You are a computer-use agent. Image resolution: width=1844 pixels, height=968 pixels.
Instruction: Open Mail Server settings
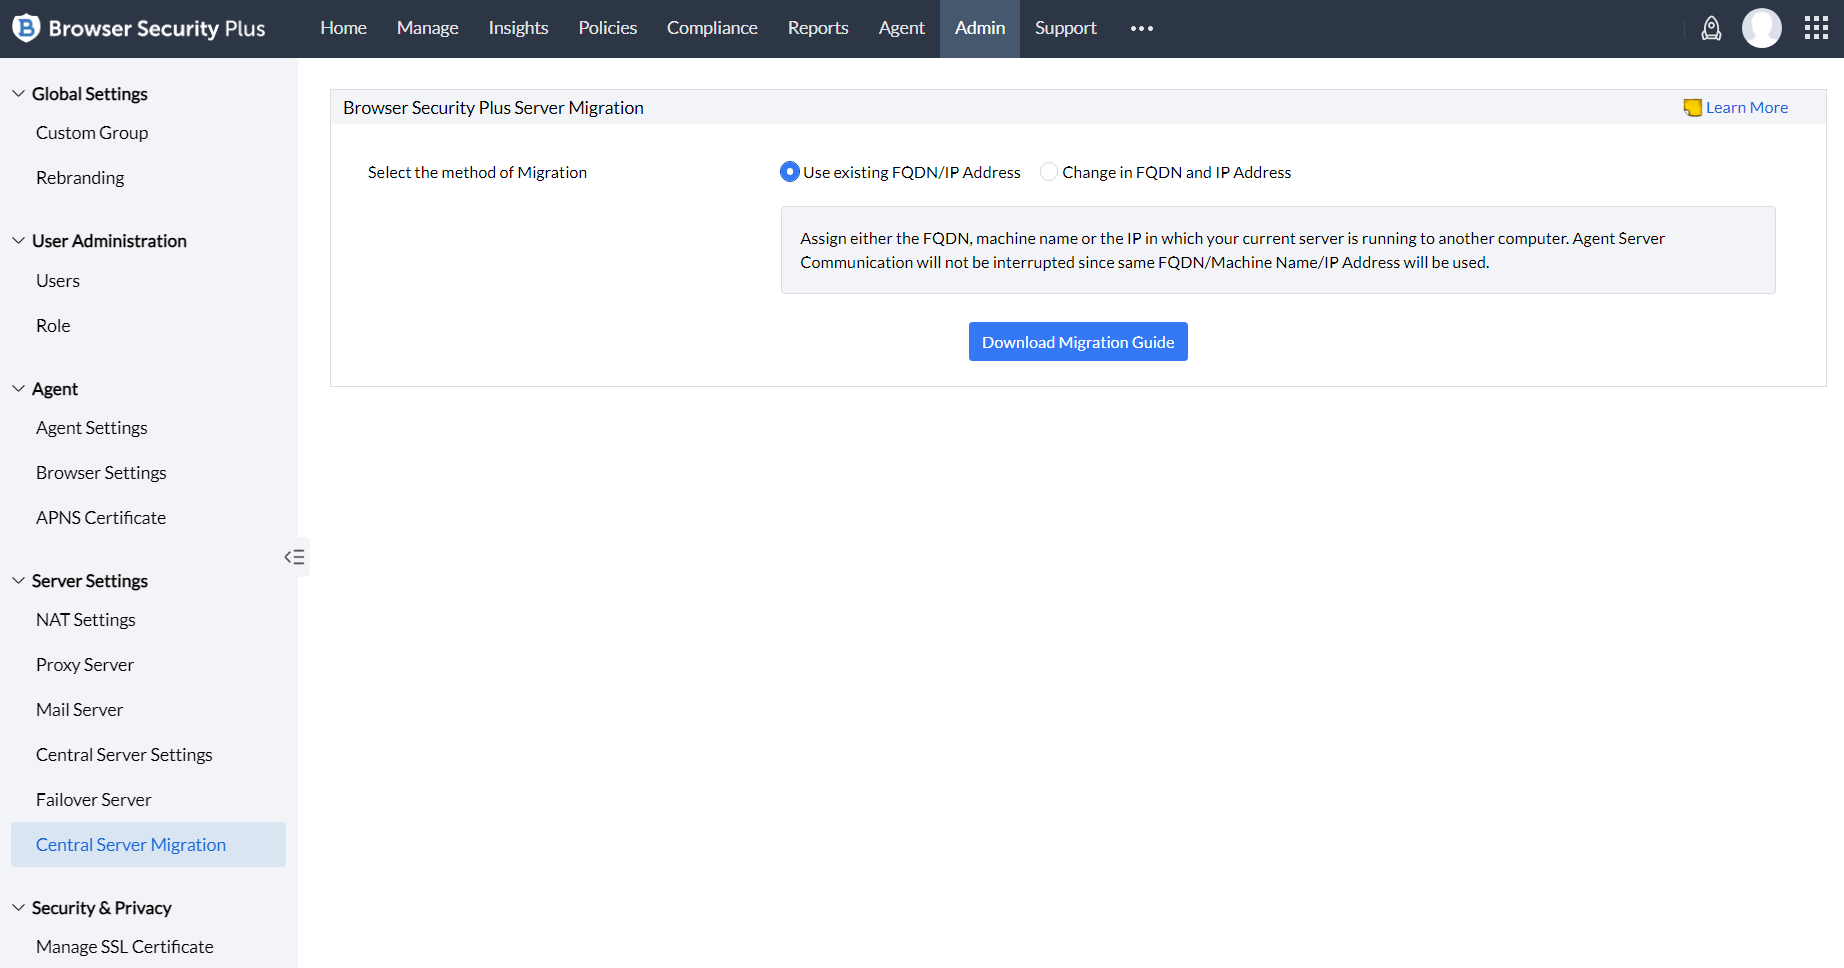(80, 710)
